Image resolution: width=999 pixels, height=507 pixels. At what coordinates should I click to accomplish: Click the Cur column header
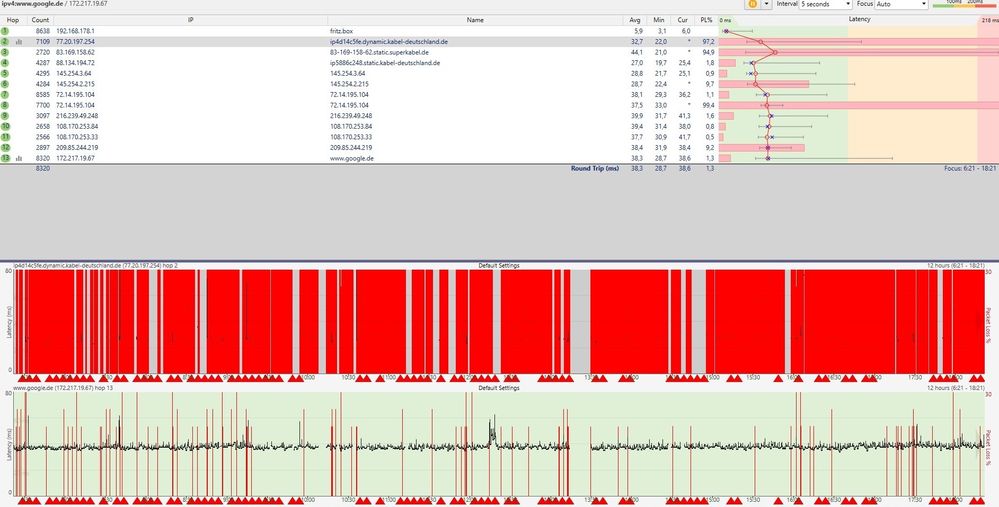click(x=682, y=20)
